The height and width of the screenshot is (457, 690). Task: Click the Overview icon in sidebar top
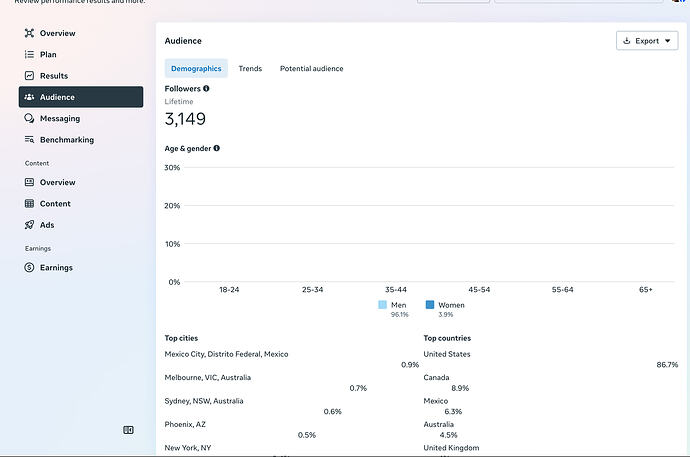coord(29,33)
